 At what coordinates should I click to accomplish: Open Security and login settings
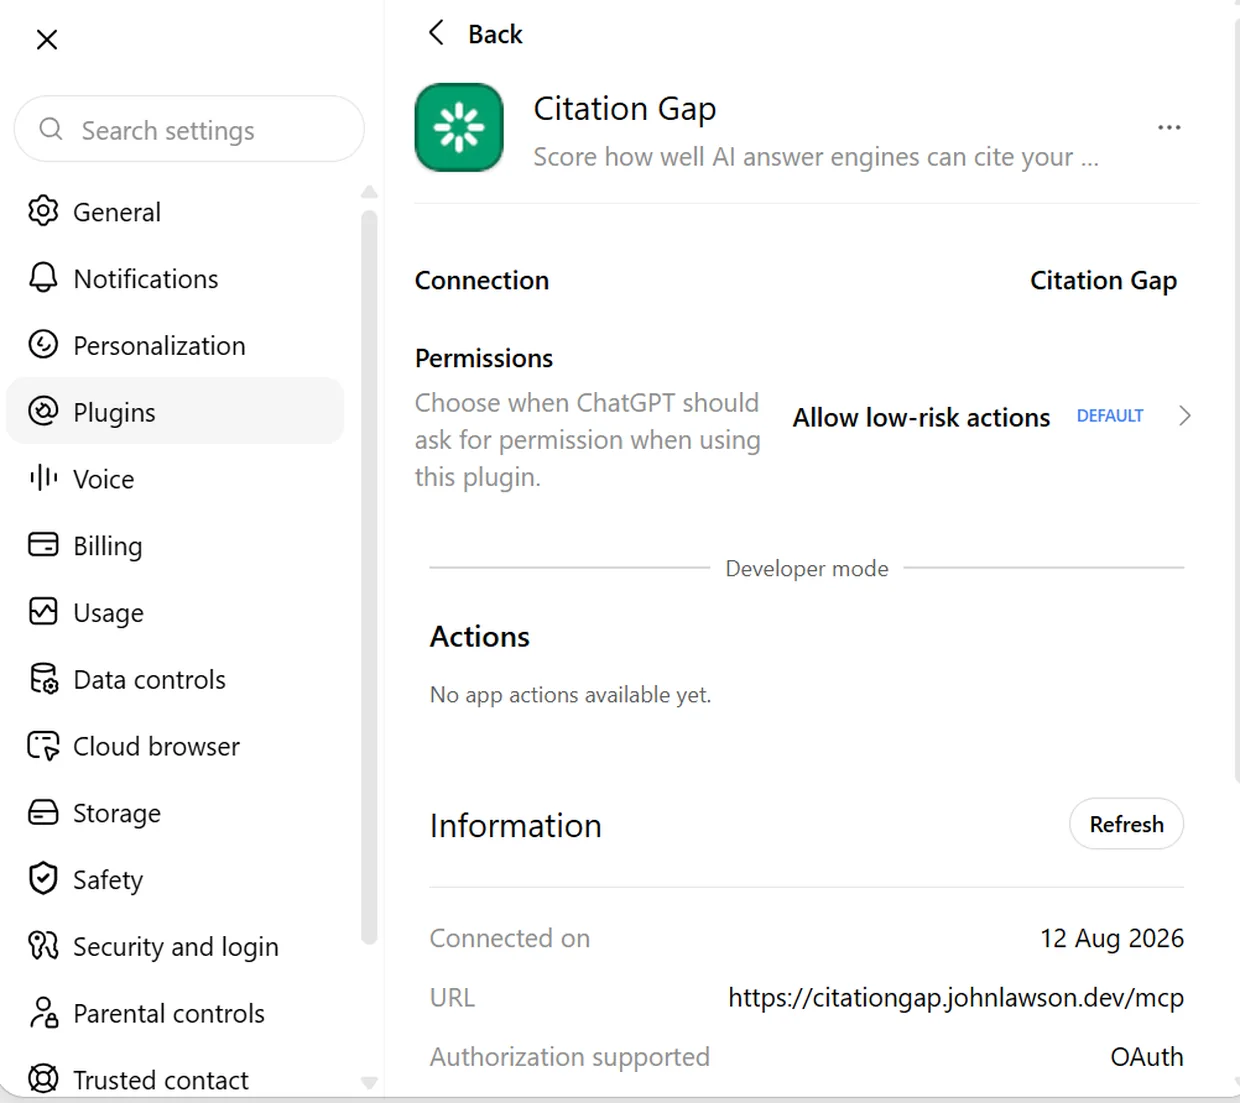[x=175, y=946]
